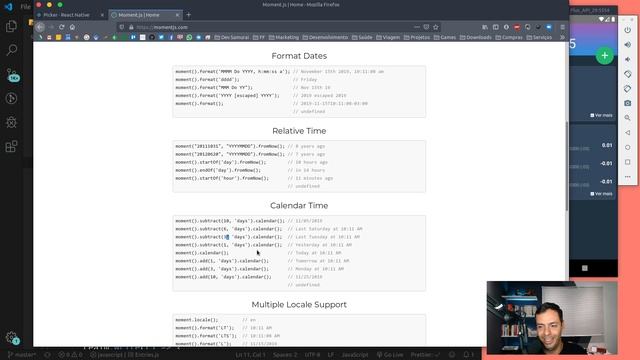Rotate emulator left
640x360 pixels.
(x=628, y=74)
